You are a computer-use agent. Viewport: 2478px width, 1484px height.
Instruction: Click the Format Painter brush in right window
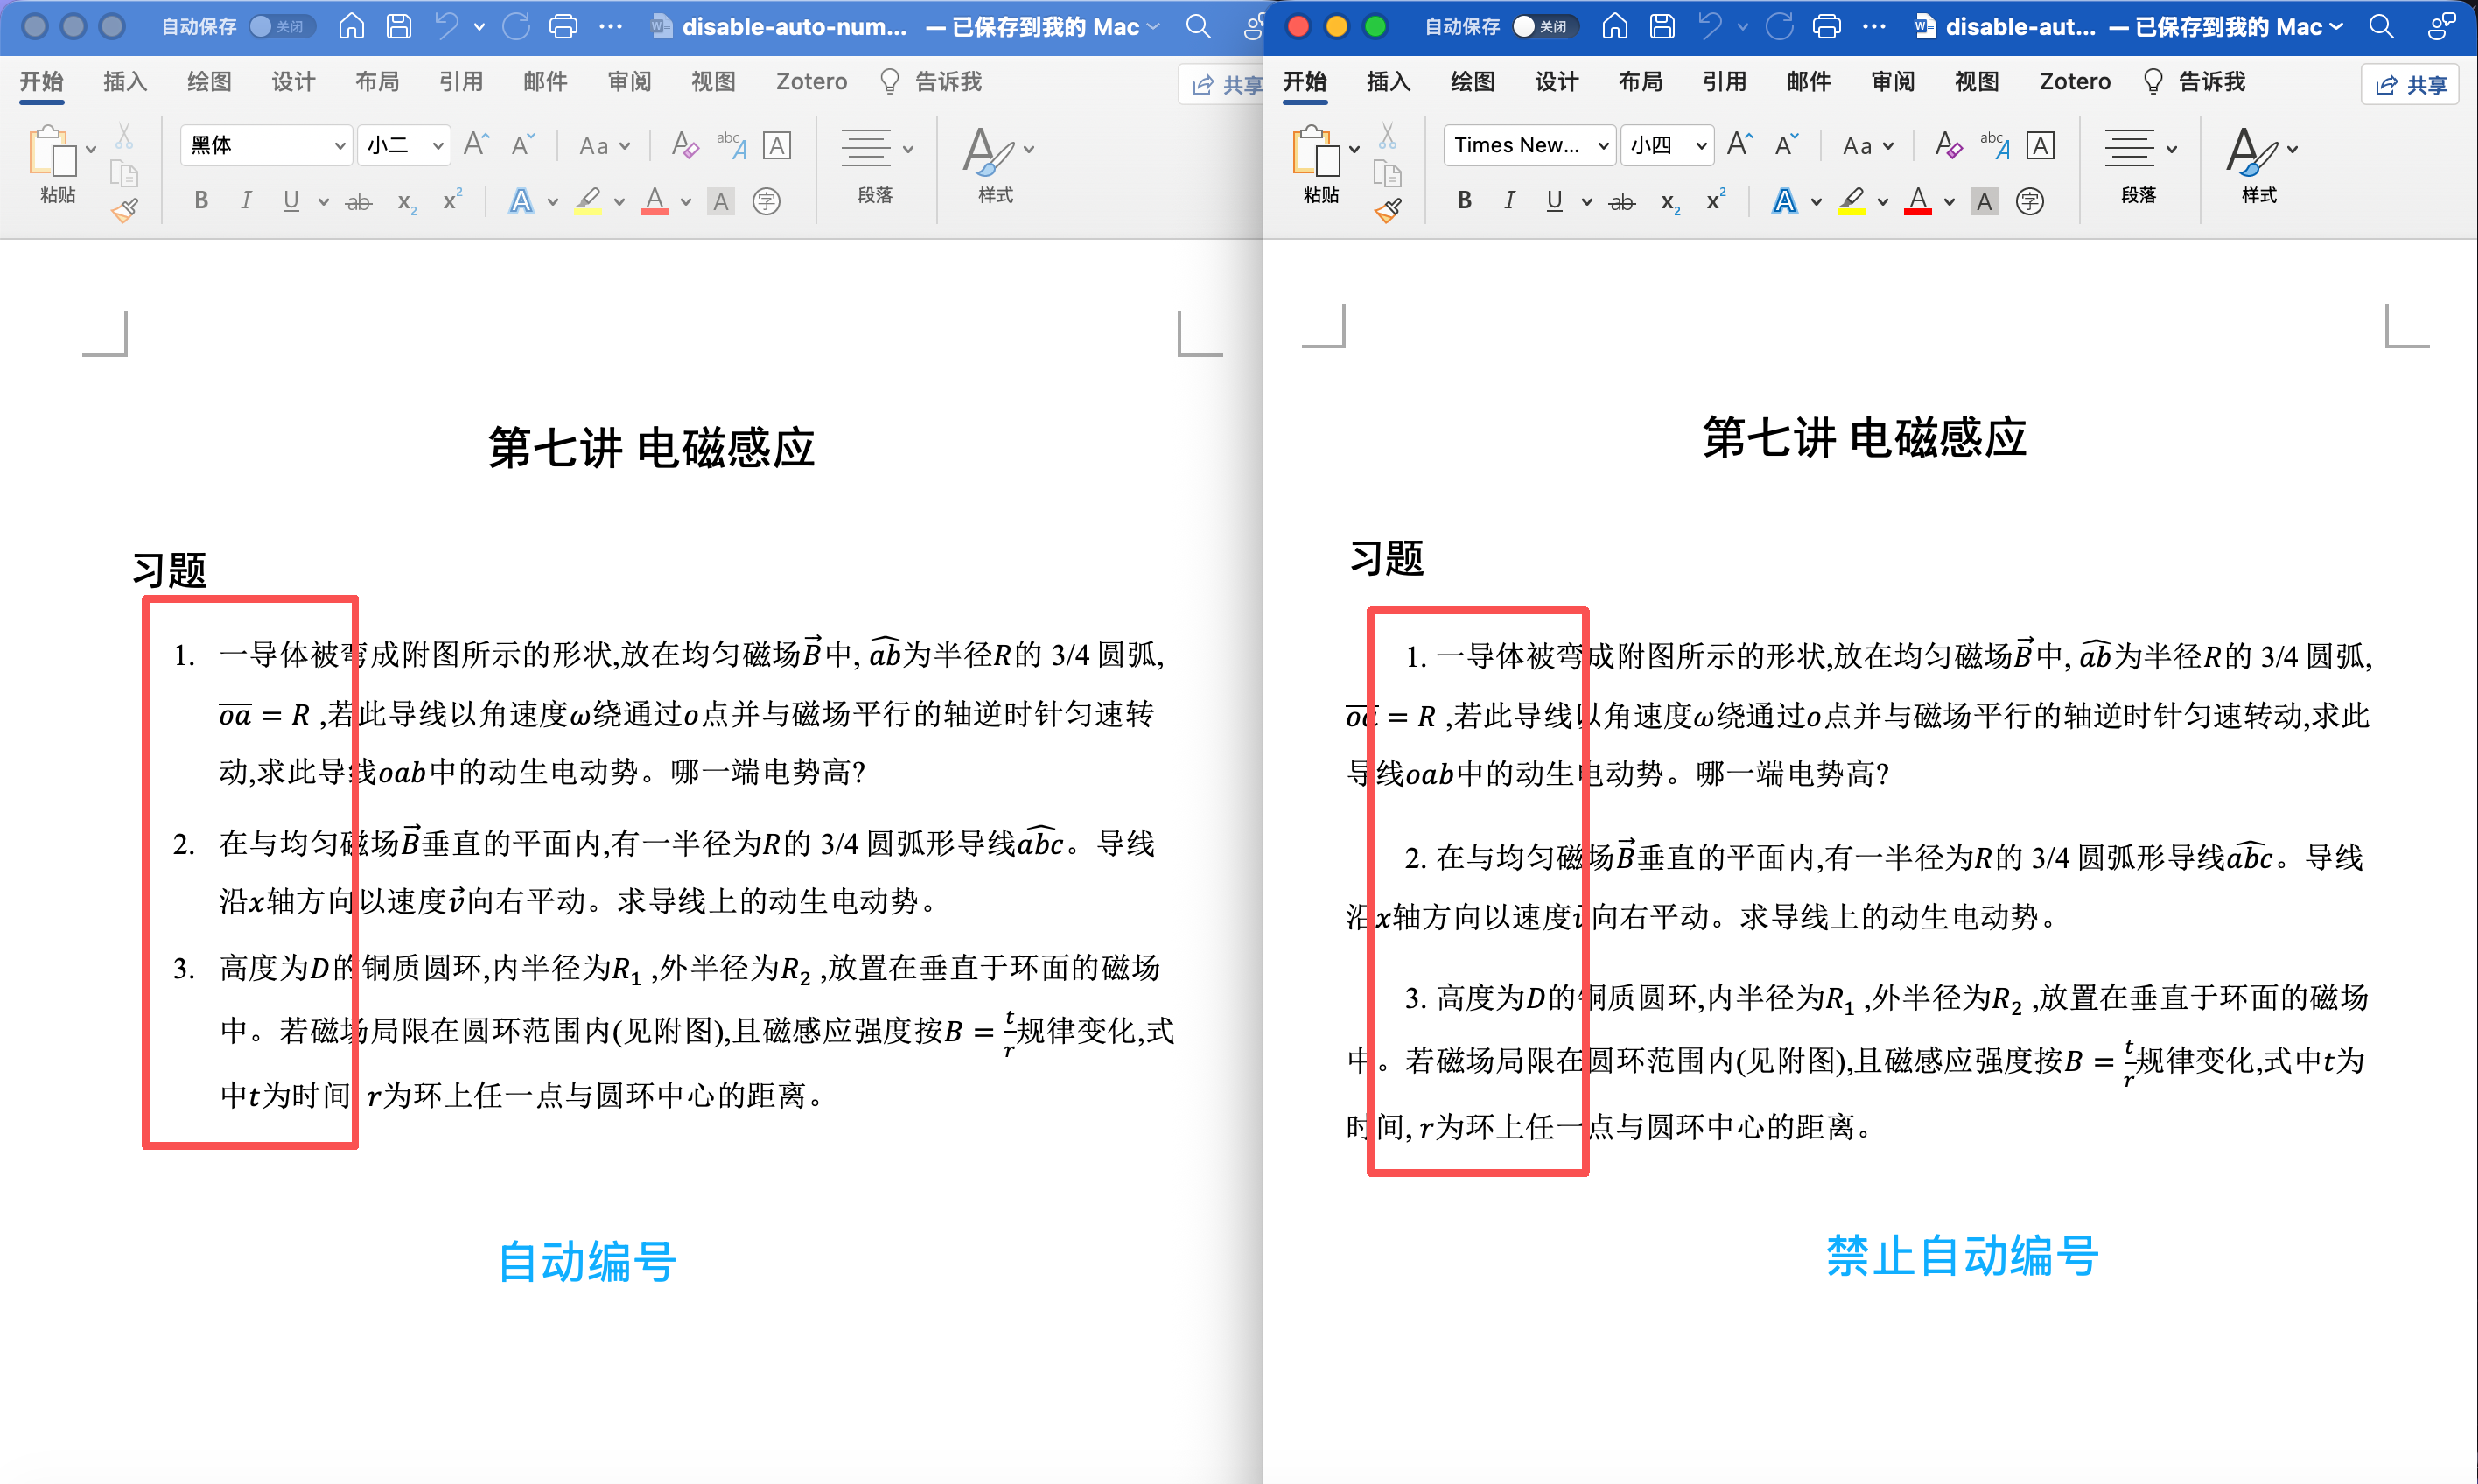(x=1387, y=211)
